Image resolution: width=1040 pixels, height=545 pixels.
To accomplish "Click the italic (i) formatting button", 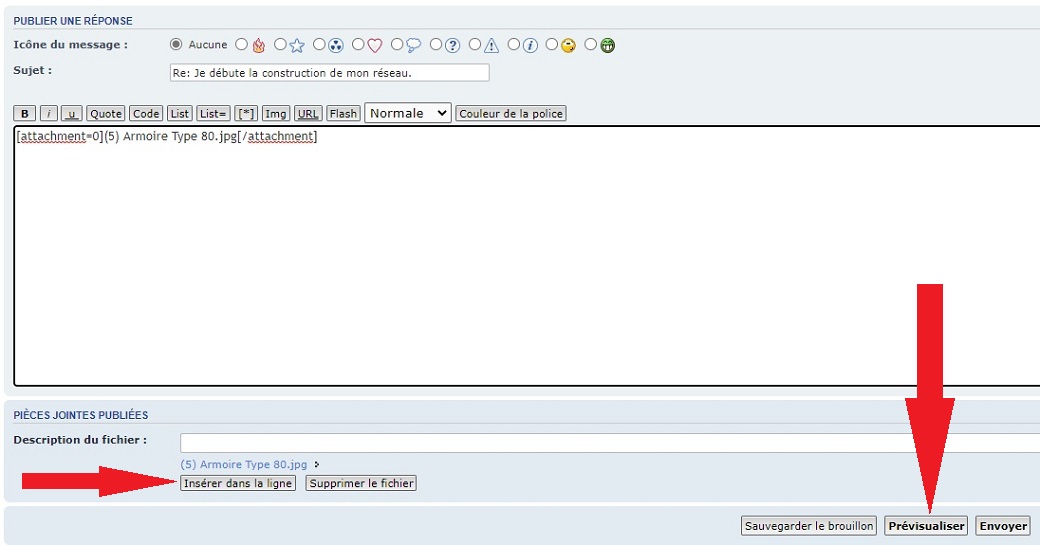I will click(48, 114).
